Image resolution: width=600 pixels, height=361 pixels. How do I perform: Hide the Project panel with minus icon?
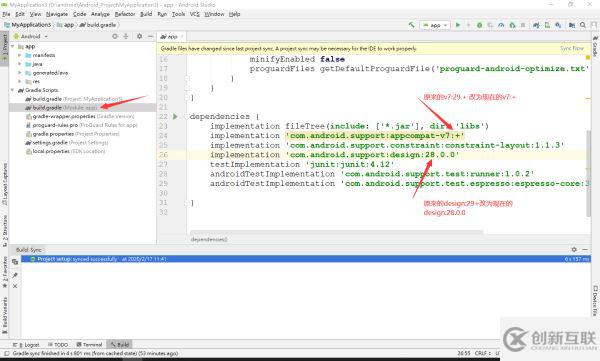150,36
